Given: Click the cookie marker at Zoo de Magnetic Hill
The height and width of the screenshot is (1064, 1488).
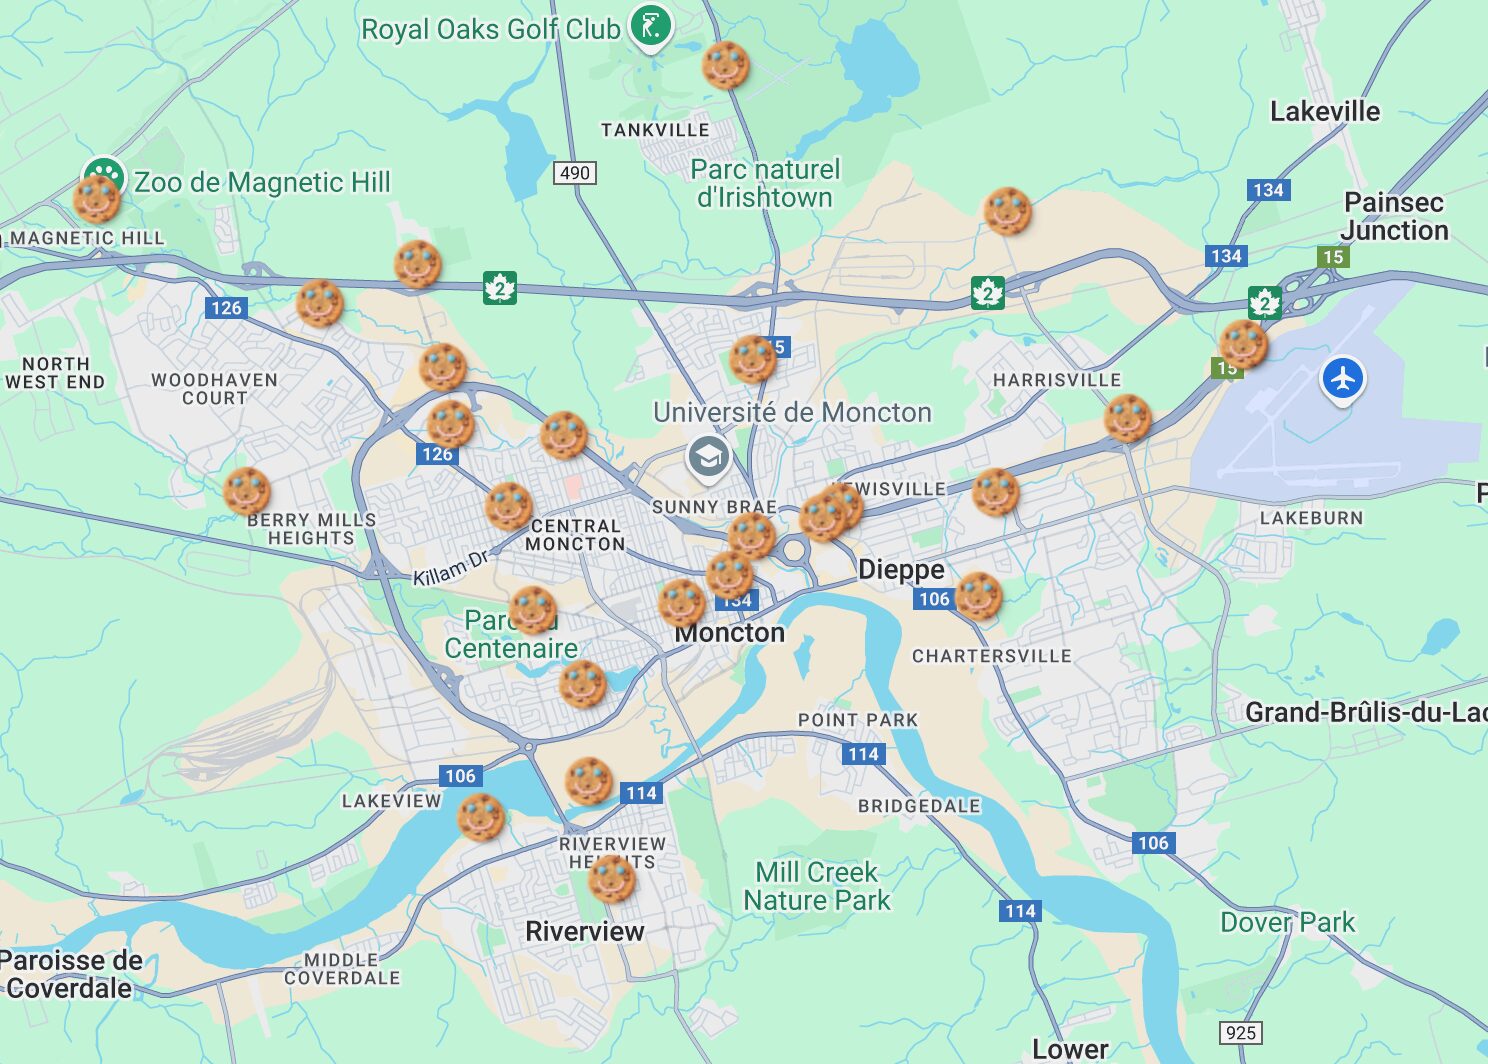Looking at the screenshot, I should pyautogui.click(x=97, y=198).
